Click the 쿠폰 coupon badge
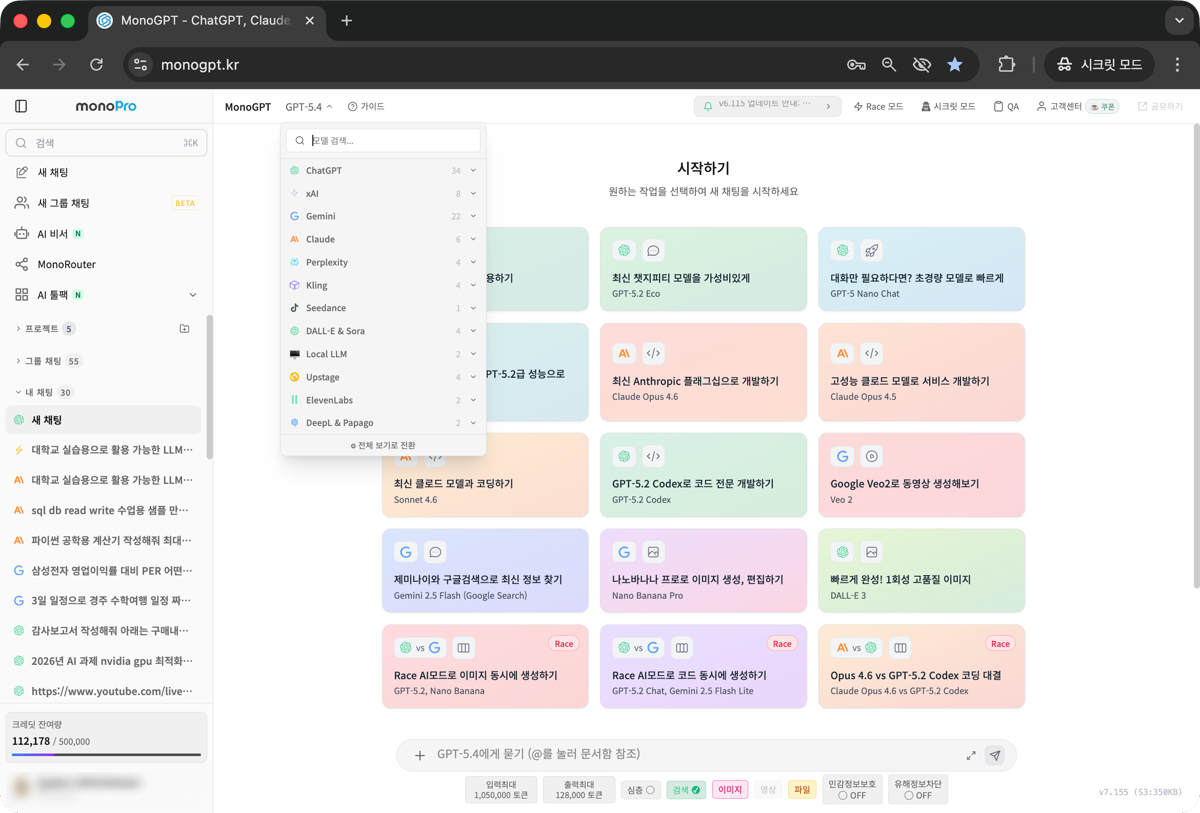Viewport: 1200px width, 813px height. pyautogui.click(x=1104, y=106)
